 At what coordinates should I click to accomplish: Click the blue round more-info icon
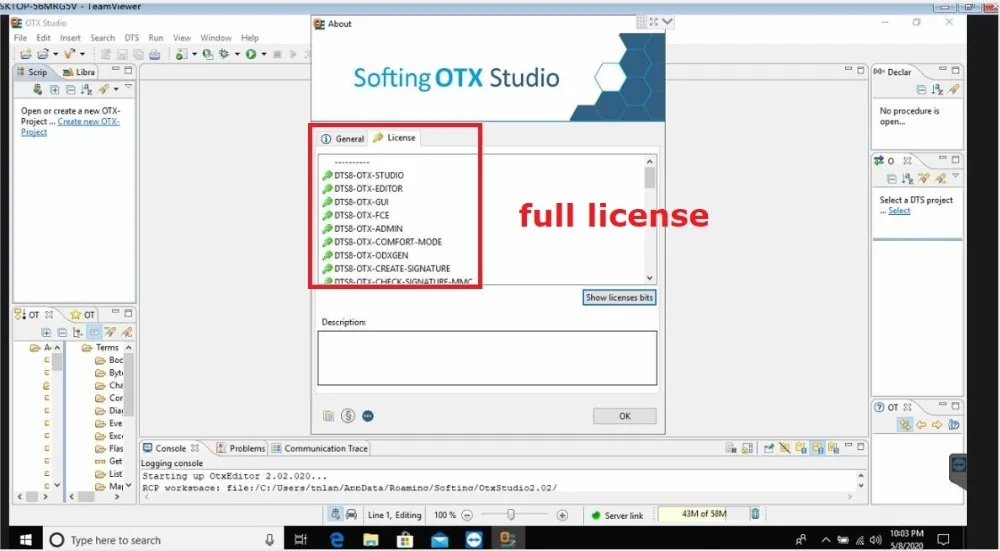click(368, 416)
